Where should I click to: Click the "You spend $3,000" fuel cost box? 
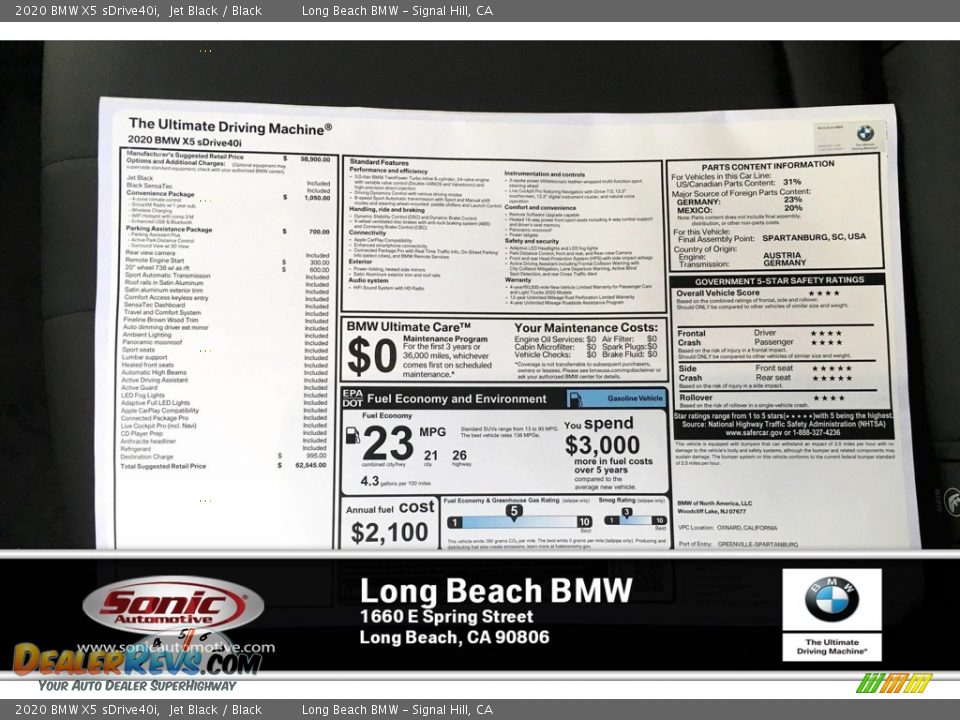click(x=605, y=445)
